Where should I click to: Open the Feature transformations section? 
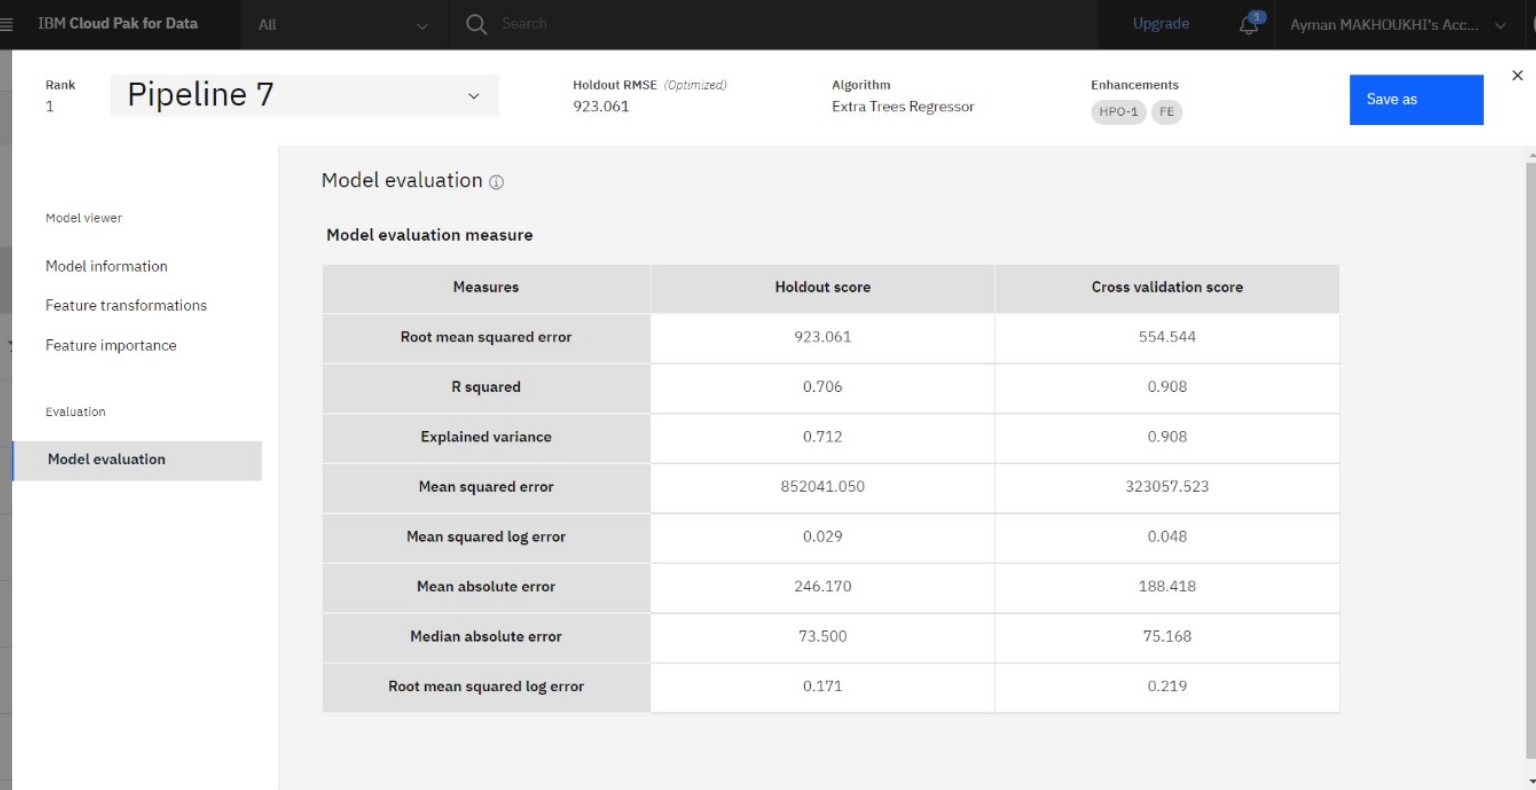[126, 306]
